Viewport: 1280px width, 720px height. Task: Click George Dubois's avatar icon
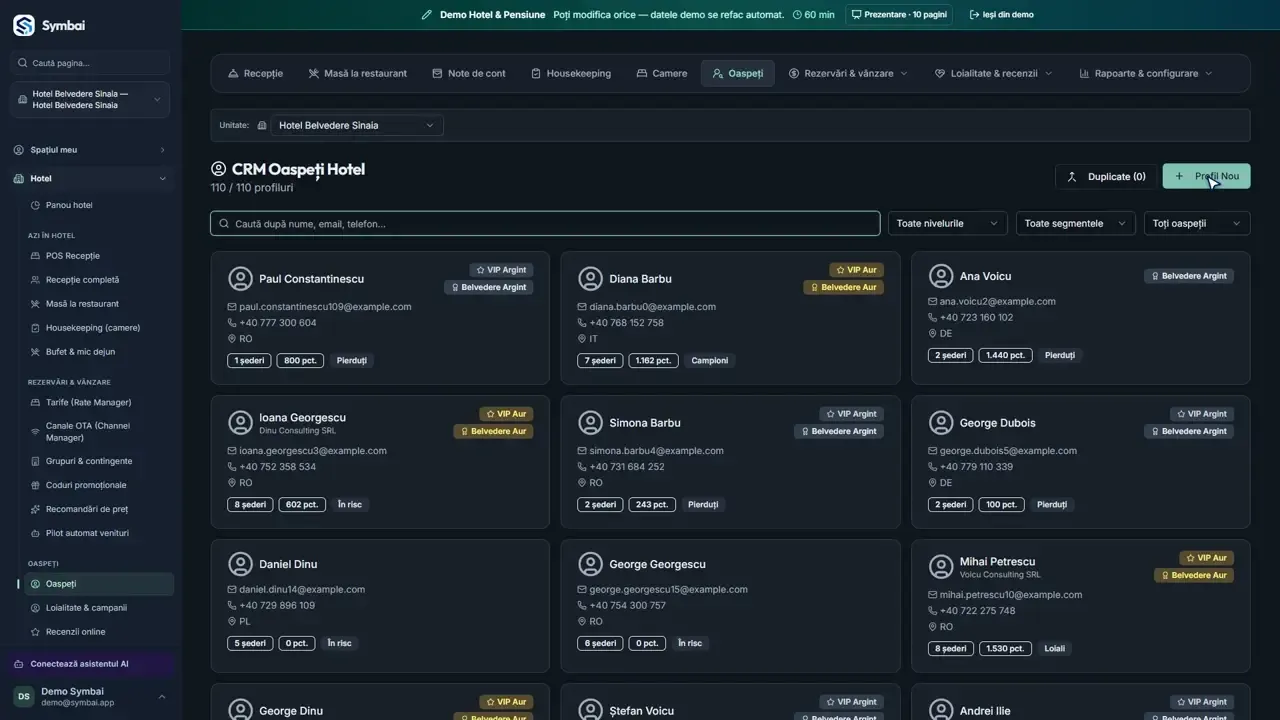tap(940, 423)
